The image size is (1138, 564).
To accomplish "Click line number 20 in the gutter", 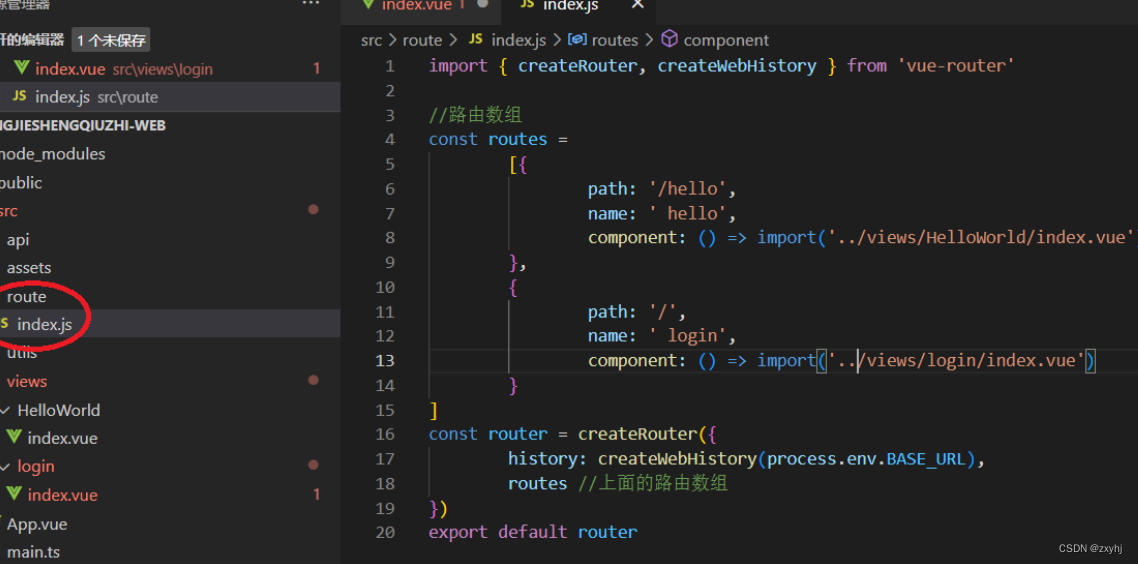I will 385,532.
